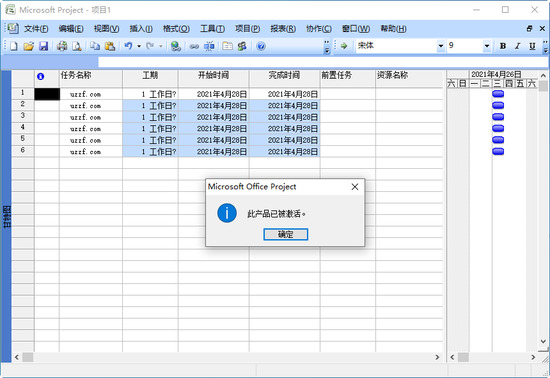This screenshot has height=378, width=550.
Task: Click the Gantt bar for task 6
Action: tap(498, 151)
